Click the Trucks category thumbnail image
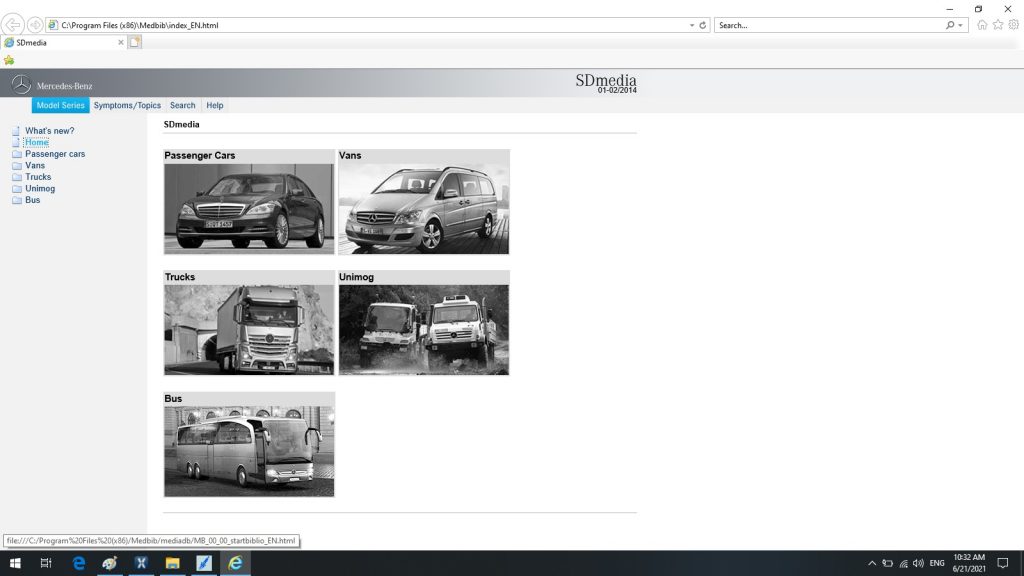1024x576 pixels. [249, 329]
